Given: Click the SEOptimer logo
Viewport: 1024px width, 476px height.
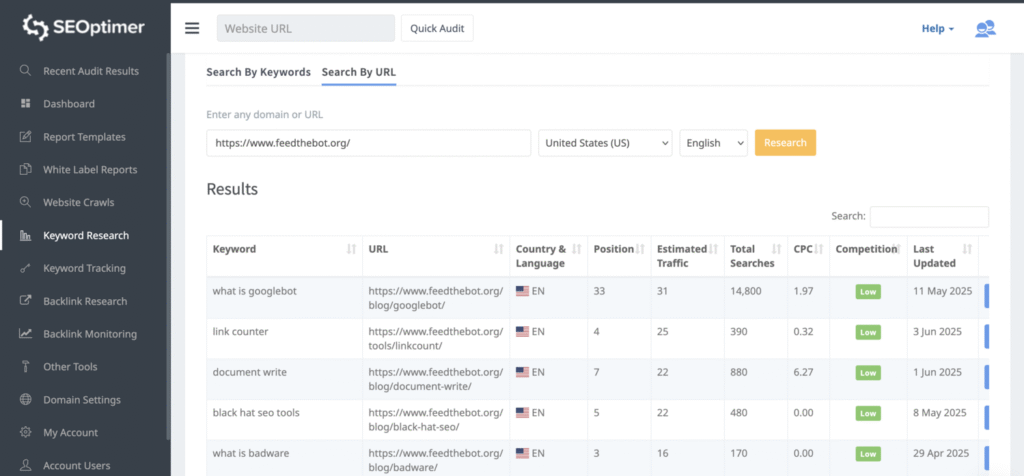Looking at the screenshot, I should [84, 27].
